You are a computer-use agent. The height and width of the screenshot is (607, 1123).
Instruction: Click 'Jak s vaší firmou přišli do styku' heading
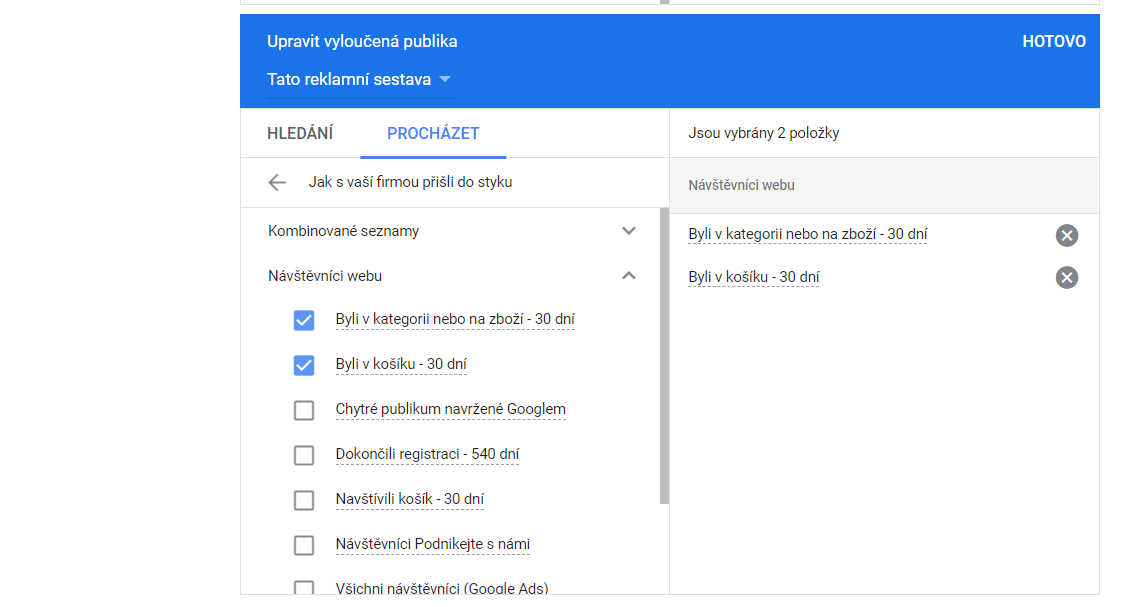pyautogui.click(x=410, y=183)
